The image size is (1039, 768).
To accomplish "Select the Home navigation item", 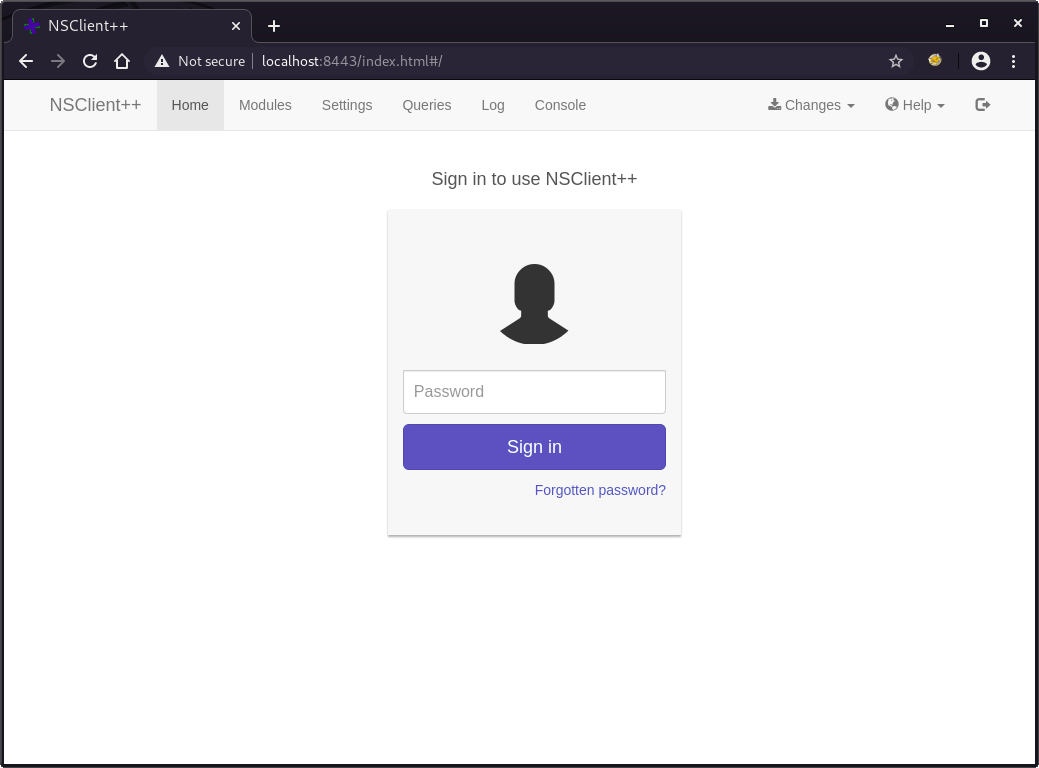I will click(x=190, y=105).
